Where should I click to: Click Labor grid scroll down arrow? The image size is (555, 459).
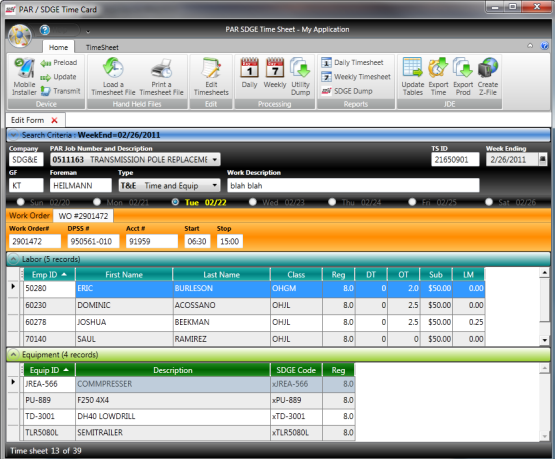click(544, 340)
